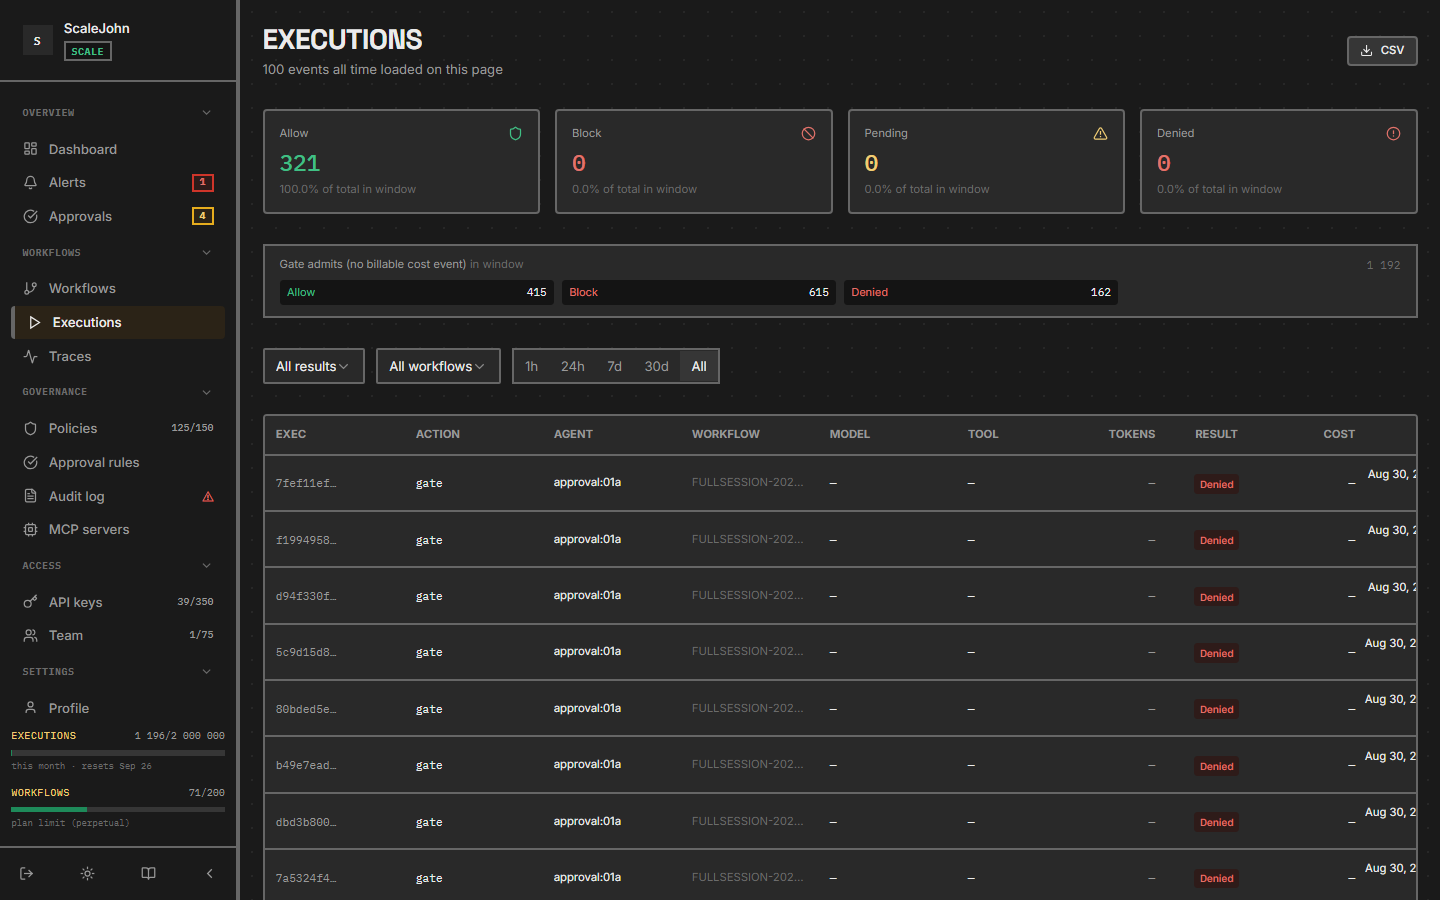Click approval:01a agent in row dbd3b800

click(x=587, y=821)
